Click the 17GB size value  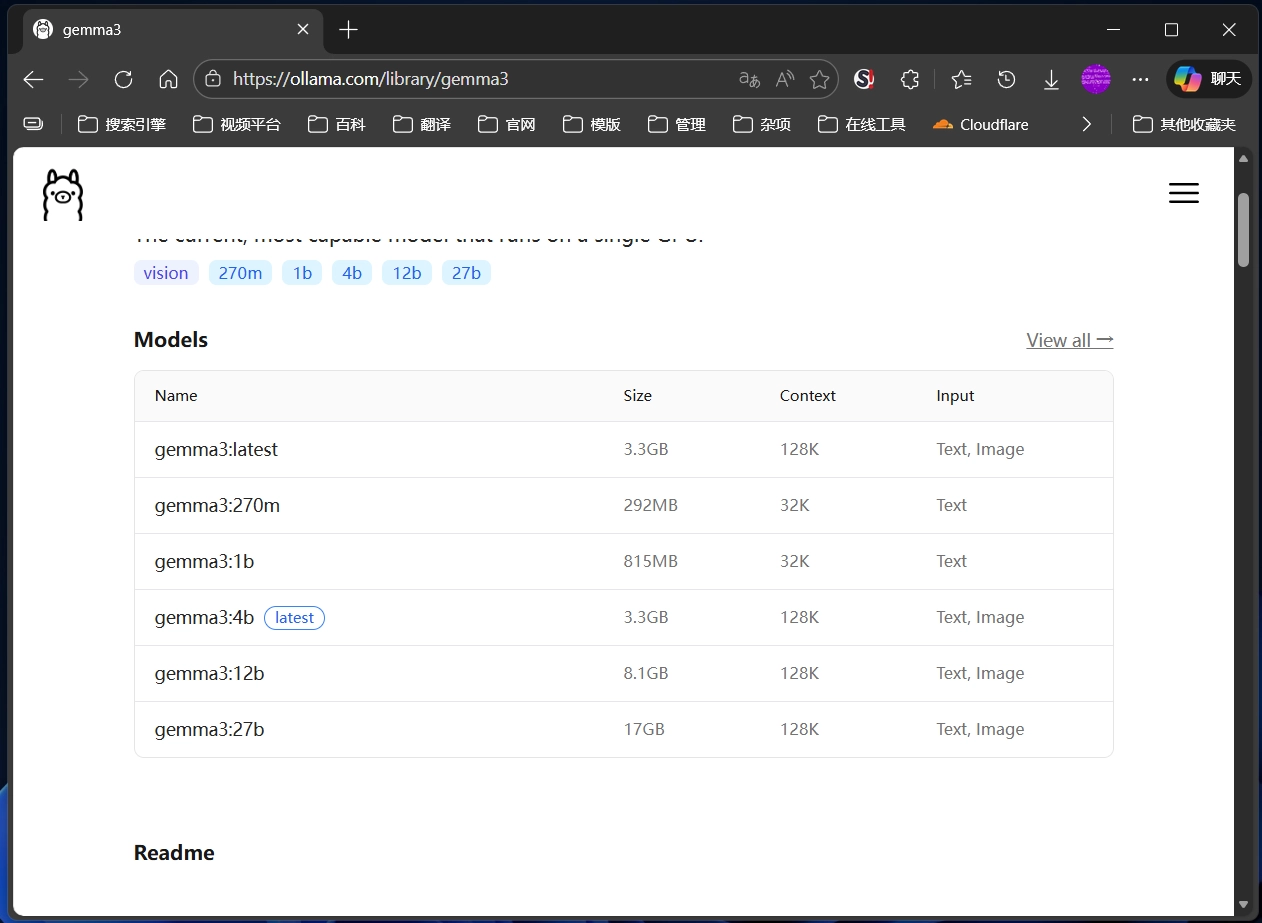(644, 730)
